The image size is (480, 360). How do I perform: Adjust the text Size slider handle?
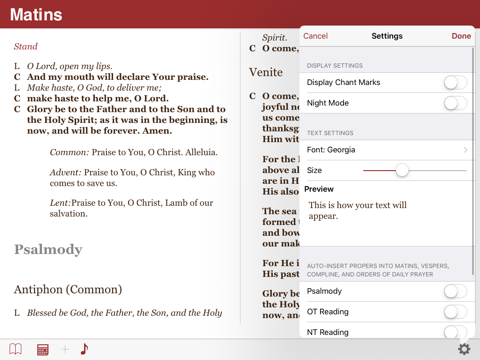click(x=402, y=170)
